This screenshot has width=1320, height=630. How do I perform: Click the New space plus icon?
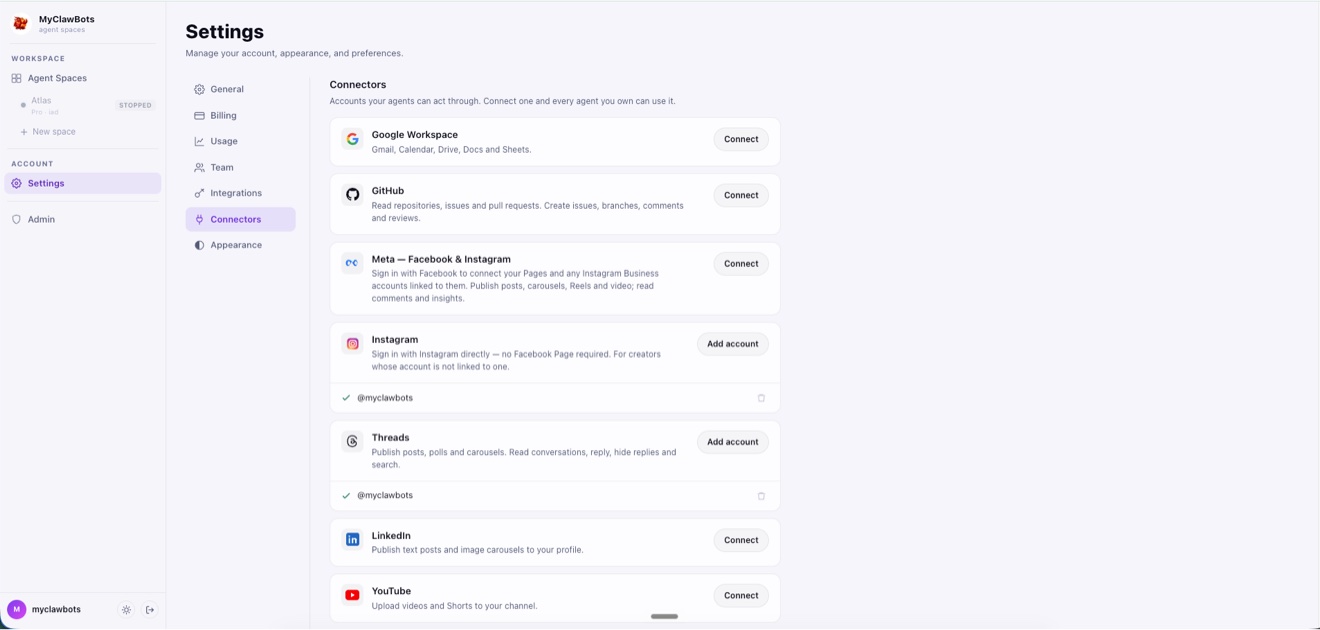pyautogui.click(x=24, y=132)
